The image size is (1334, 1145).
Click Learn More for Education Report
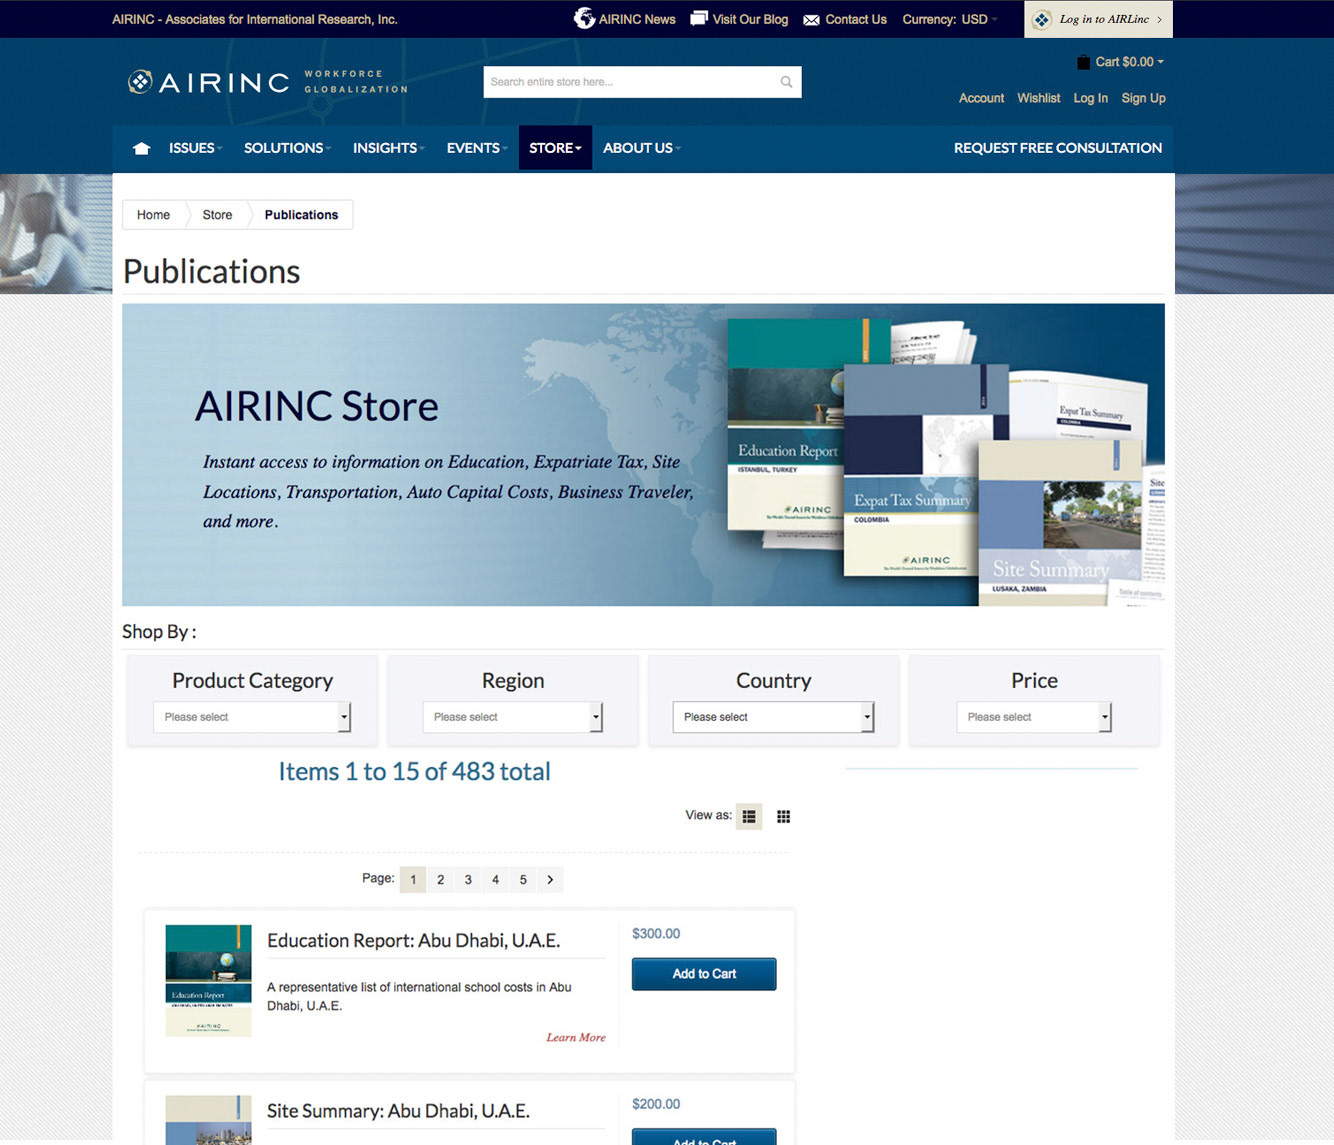pos(576,1037)
